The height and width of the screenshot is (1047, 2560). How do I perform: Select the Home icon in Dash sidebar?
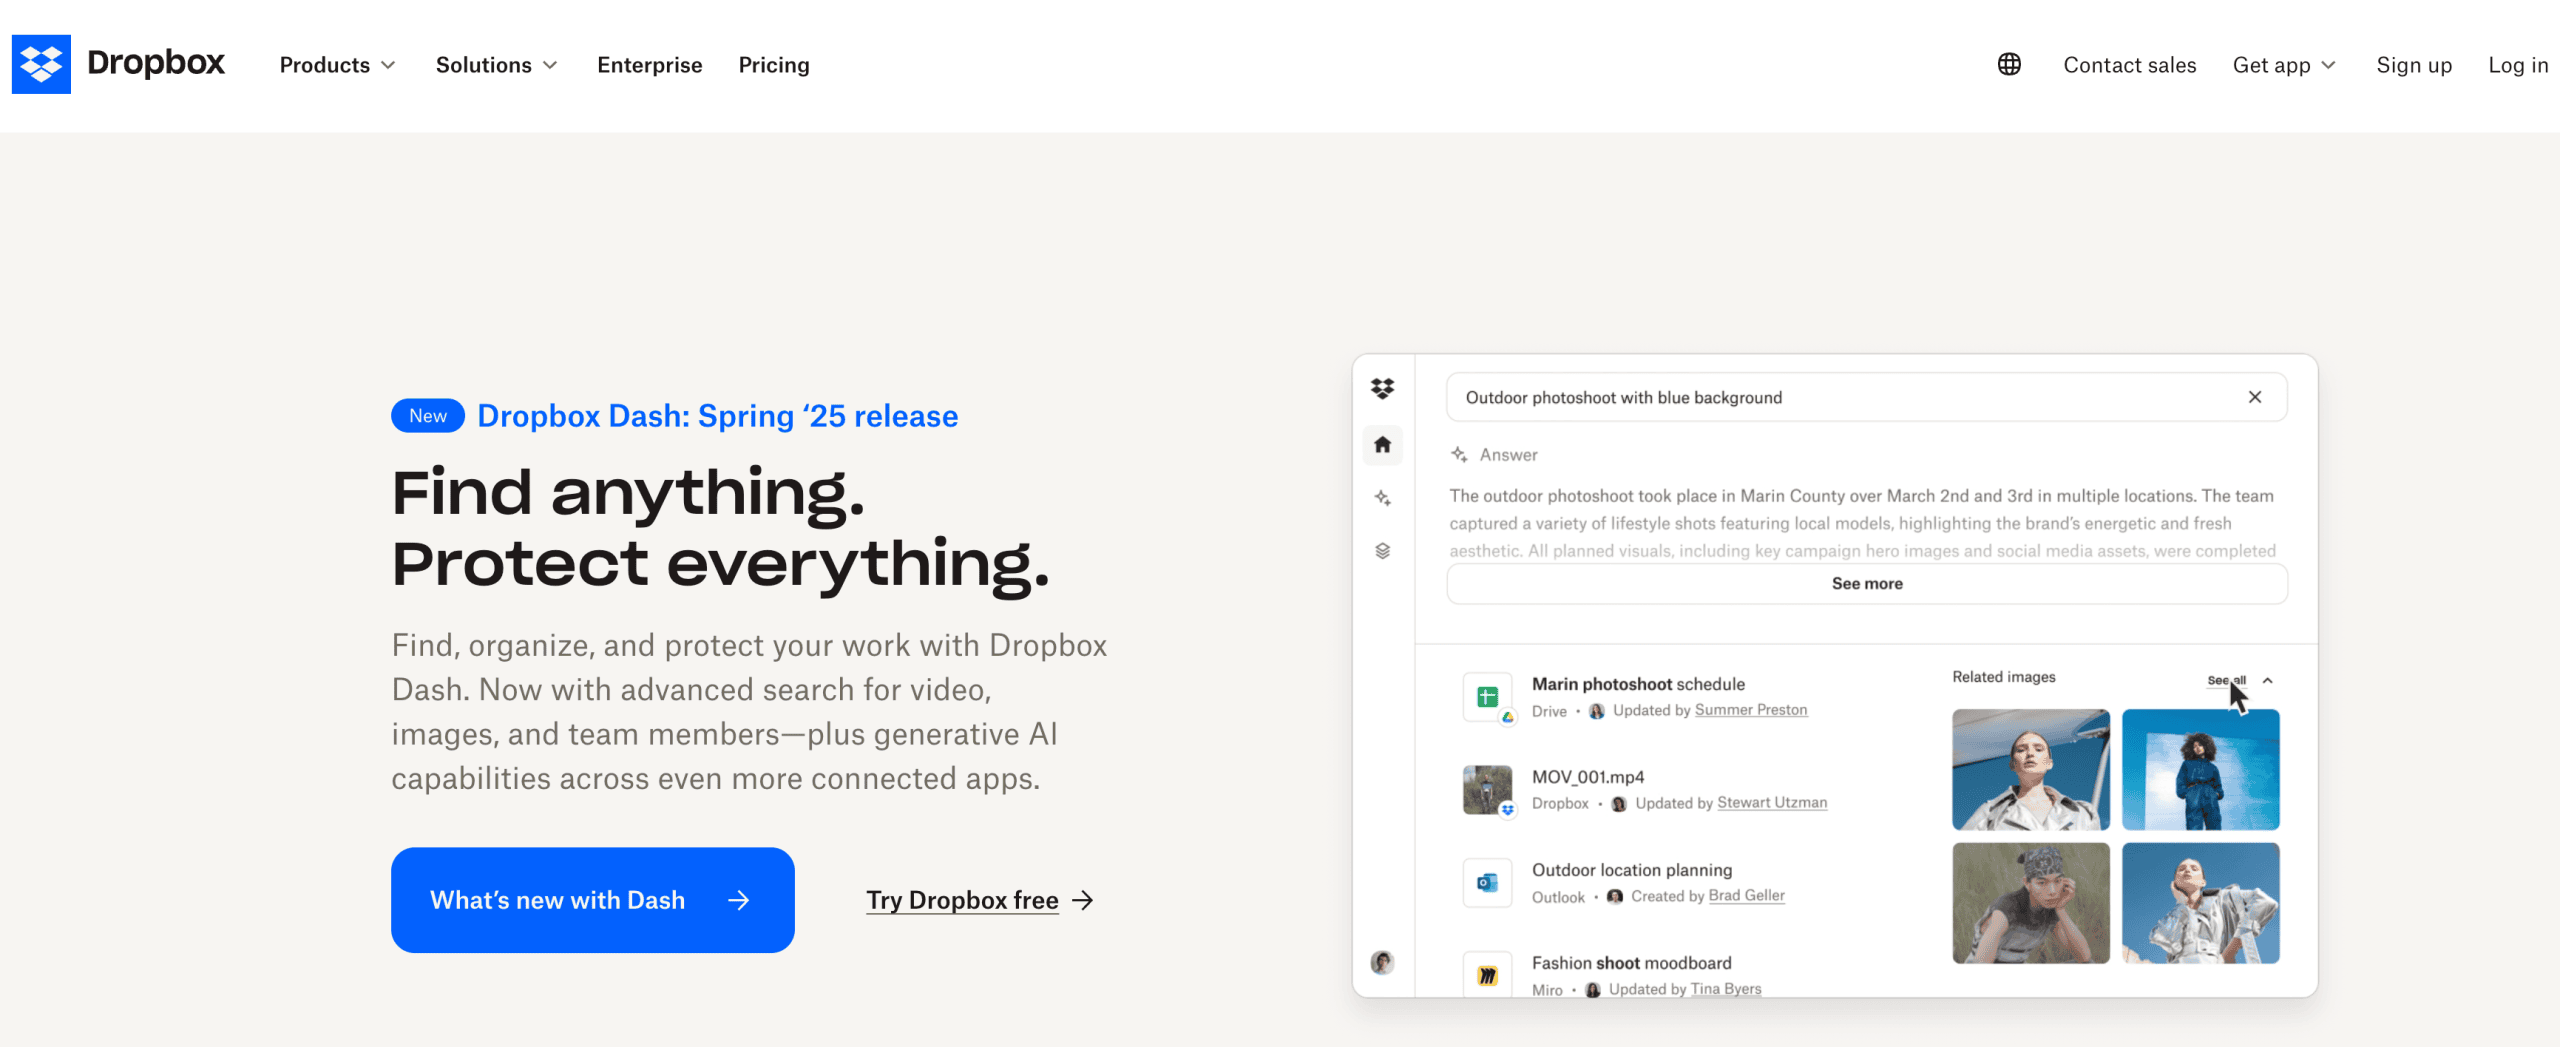click(1382, 444)
